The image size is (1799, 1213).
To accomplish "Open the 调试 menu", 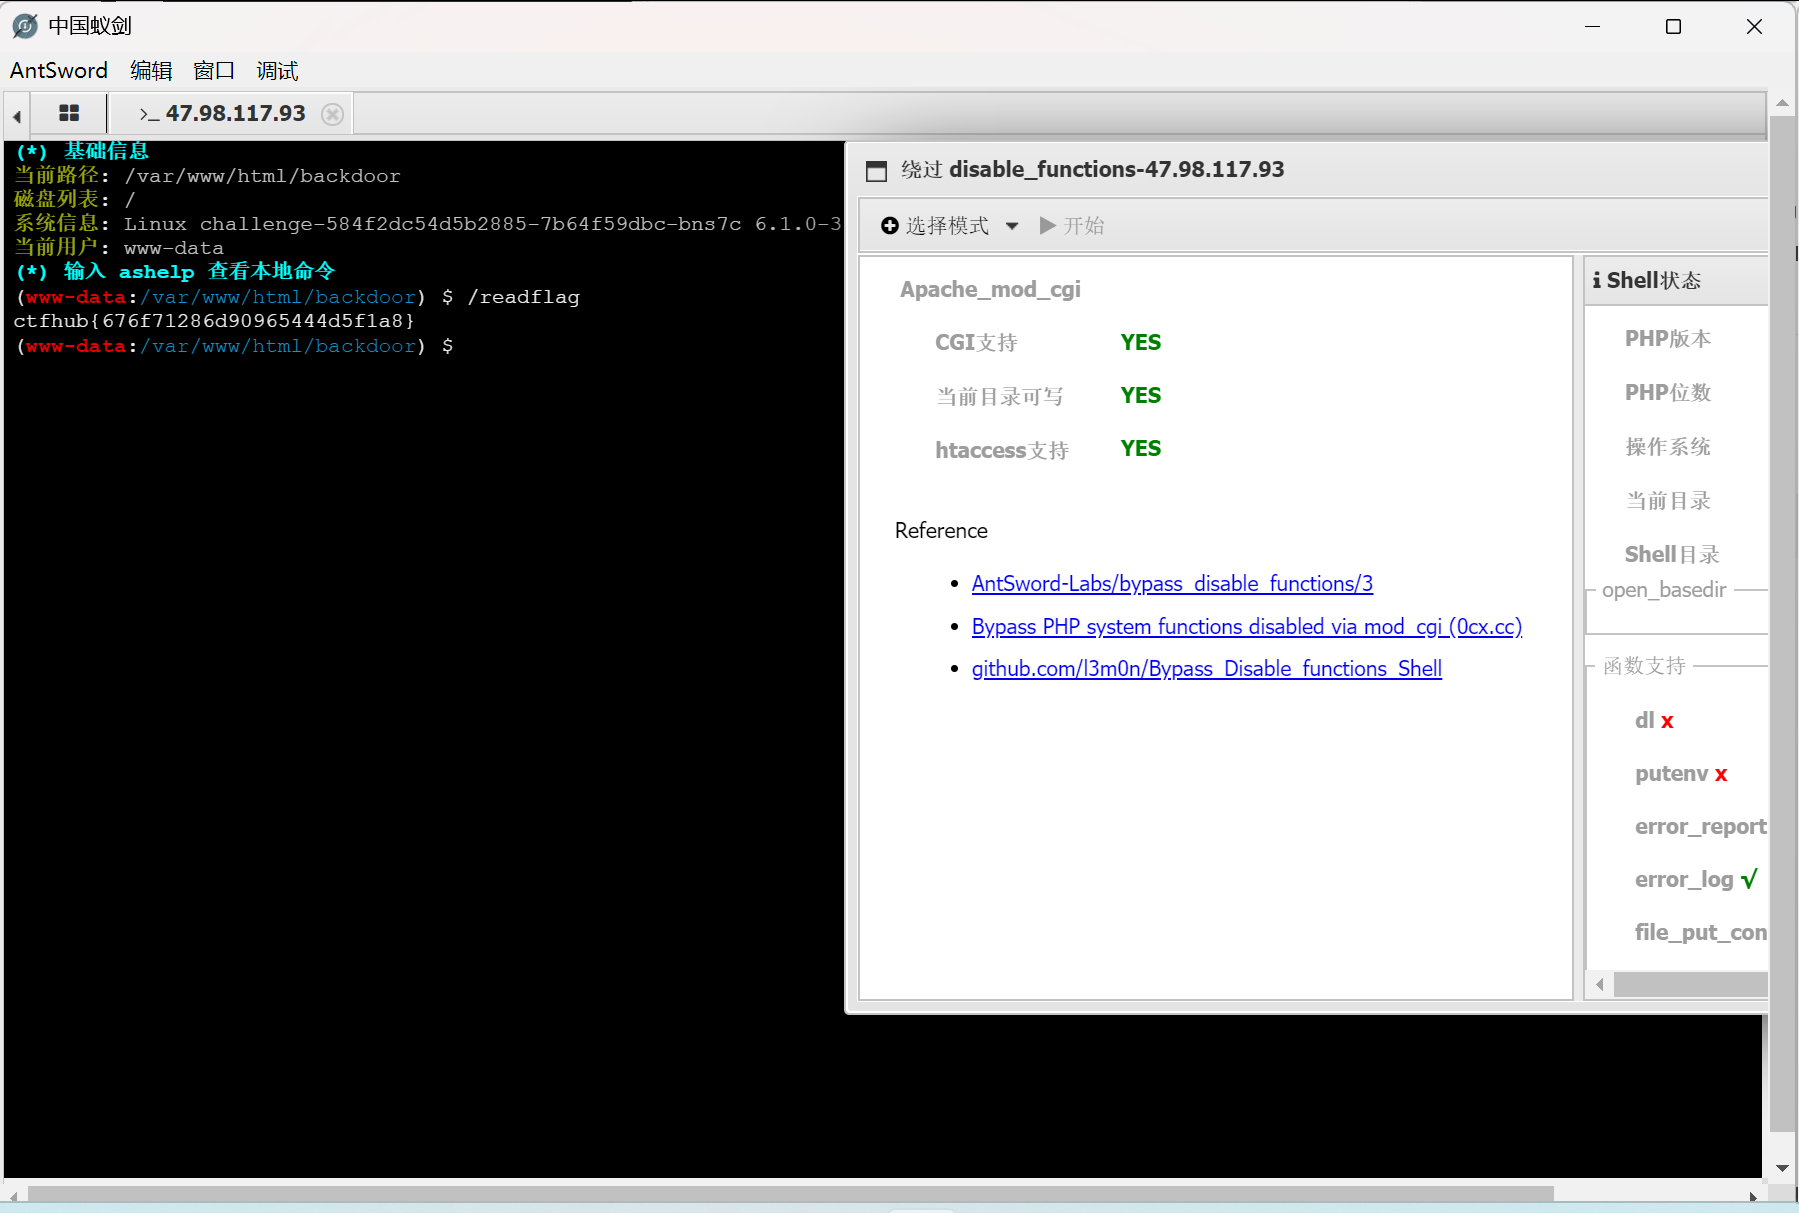I will point(277,71).
